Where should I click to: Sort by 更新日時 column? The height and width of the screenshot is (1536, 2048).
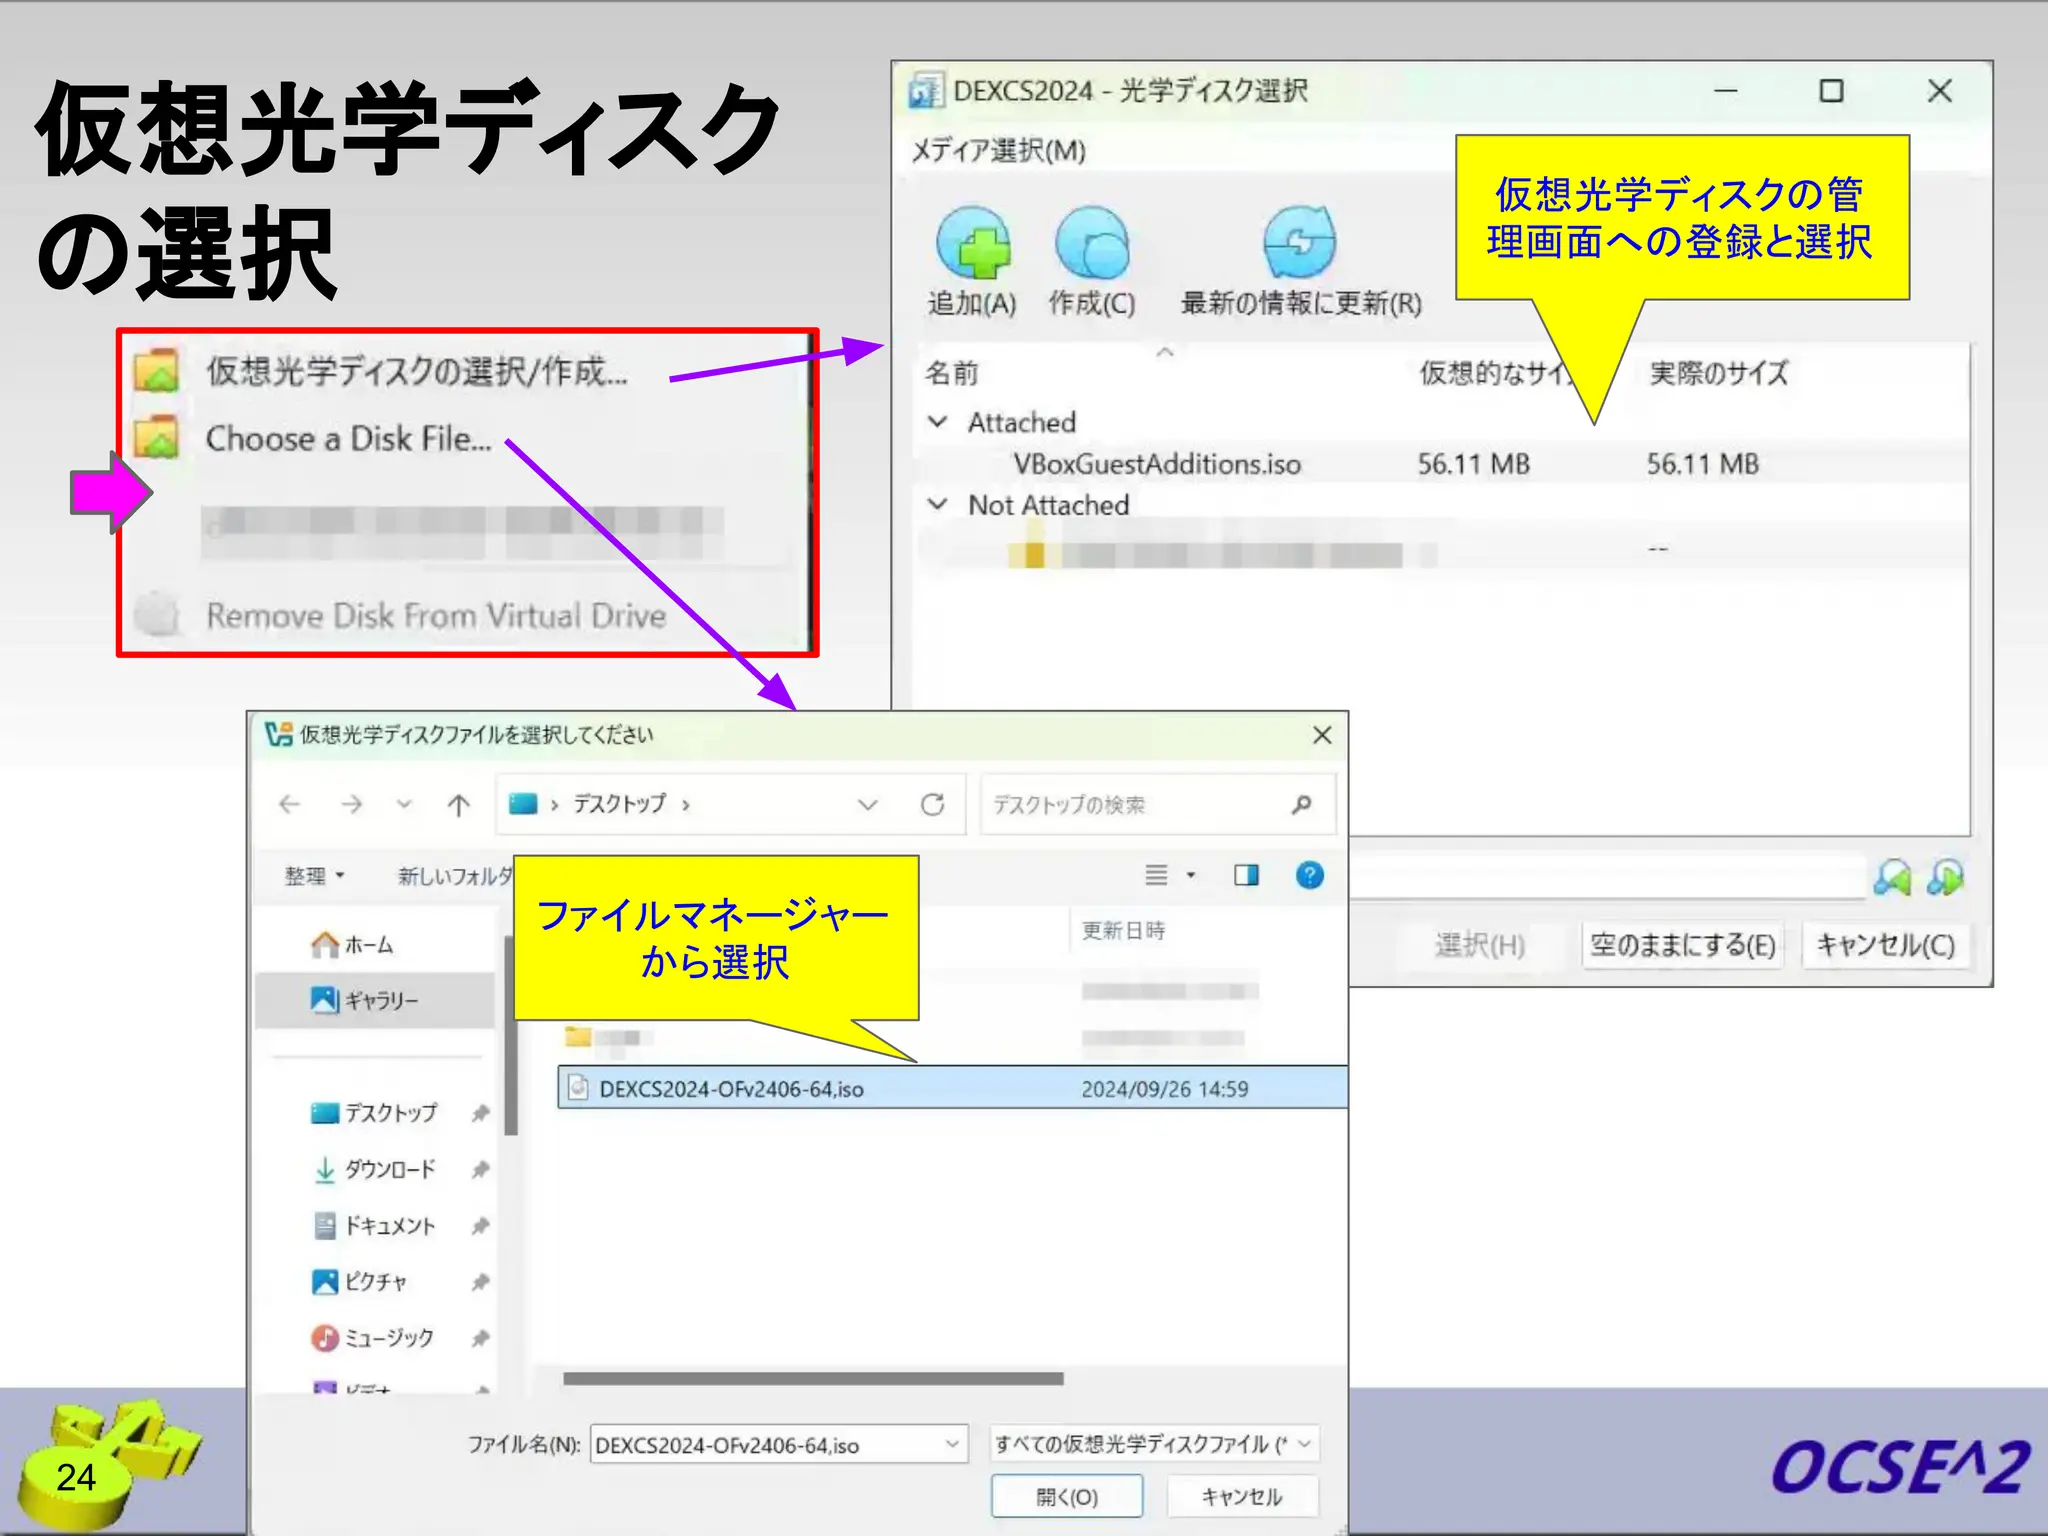click(x=1123, y=930)
